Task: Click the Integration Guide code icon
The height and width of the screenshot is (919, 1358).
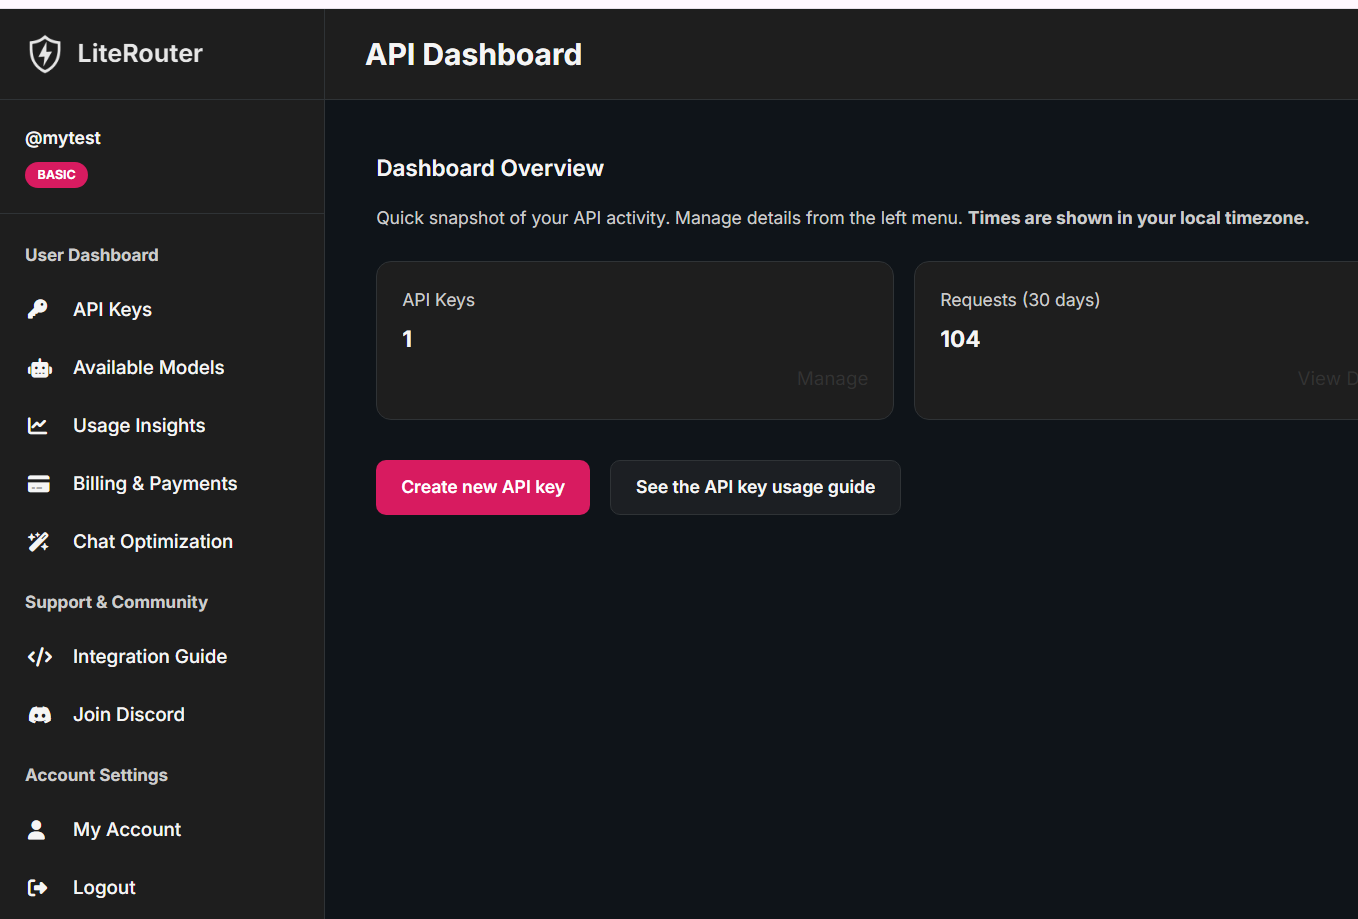Action: pos(39,656)
